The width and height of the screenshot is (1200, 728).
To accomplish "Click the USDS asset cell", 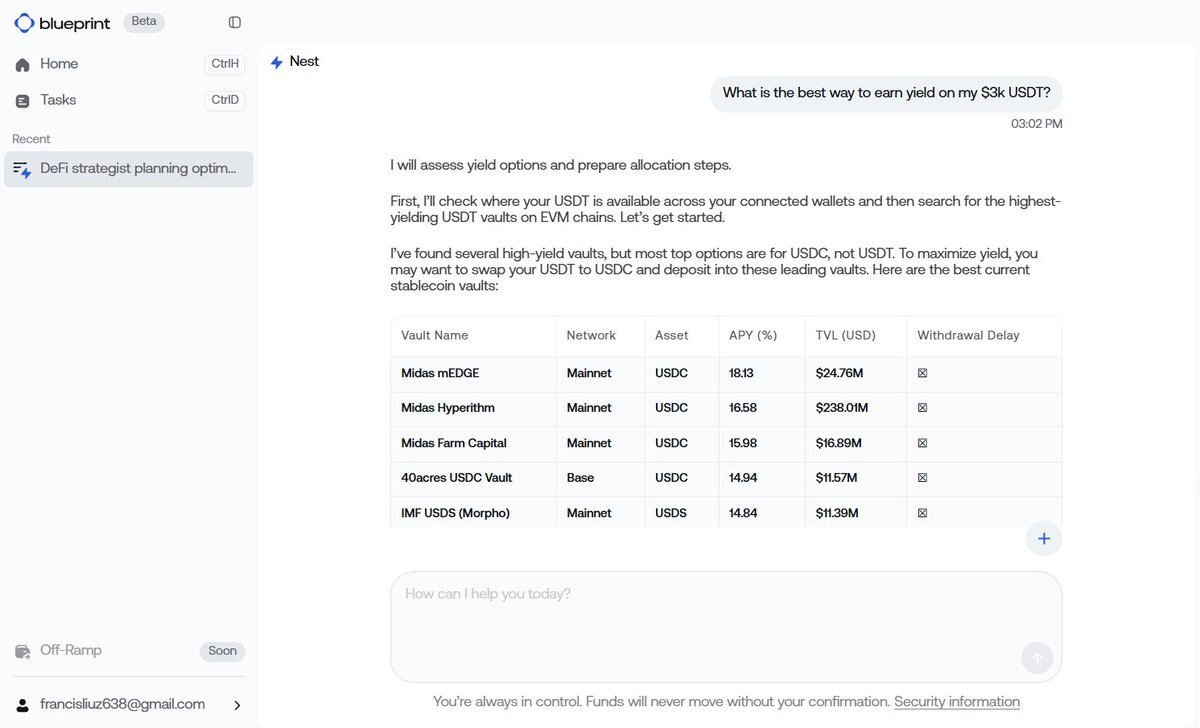I will 672,513.
